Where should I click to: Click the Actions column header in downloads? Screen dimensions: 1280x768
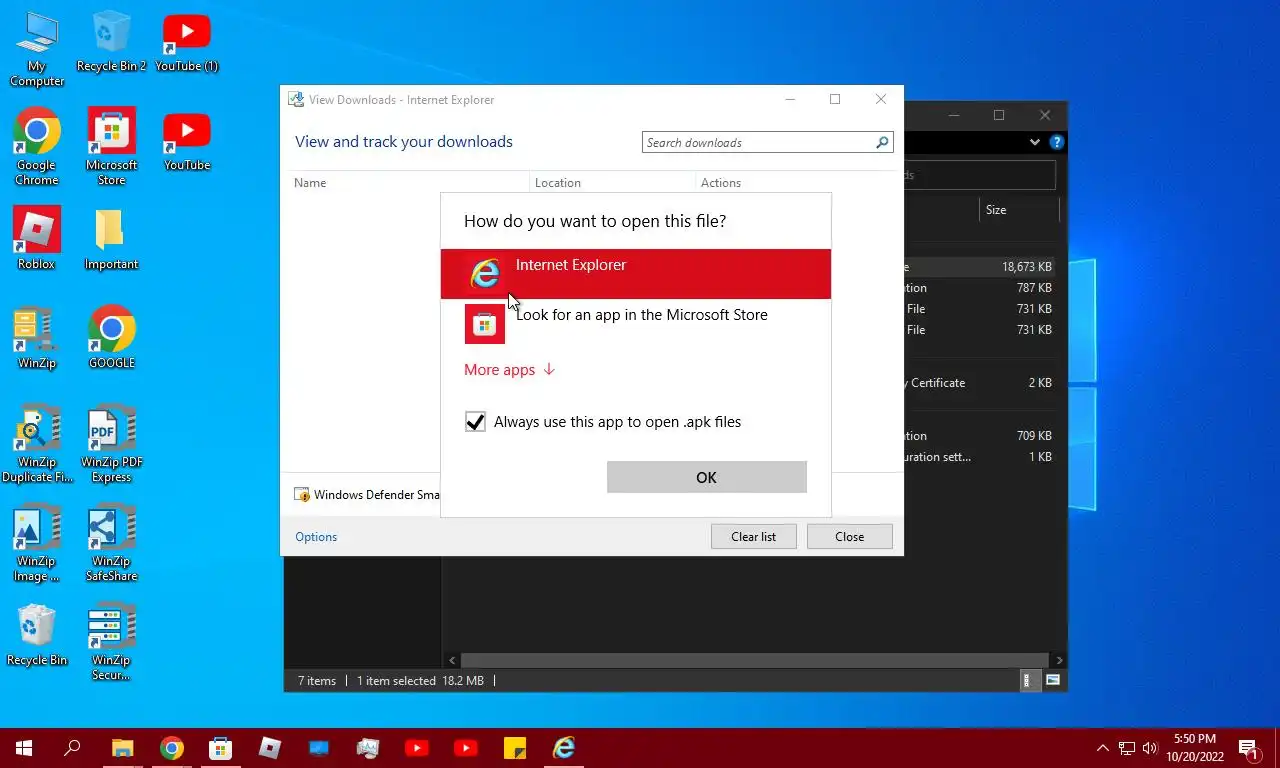[x=721, y=183]
